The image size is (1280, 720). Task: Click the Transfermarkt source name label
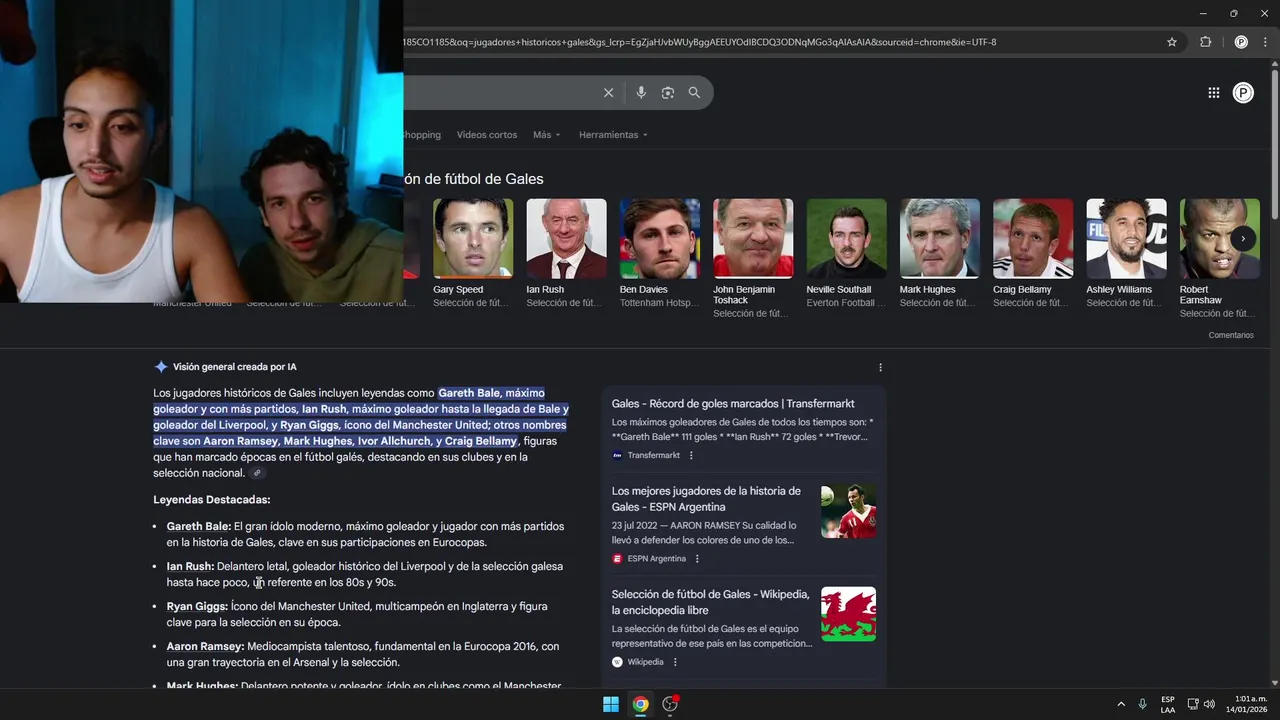coord(654,455)
